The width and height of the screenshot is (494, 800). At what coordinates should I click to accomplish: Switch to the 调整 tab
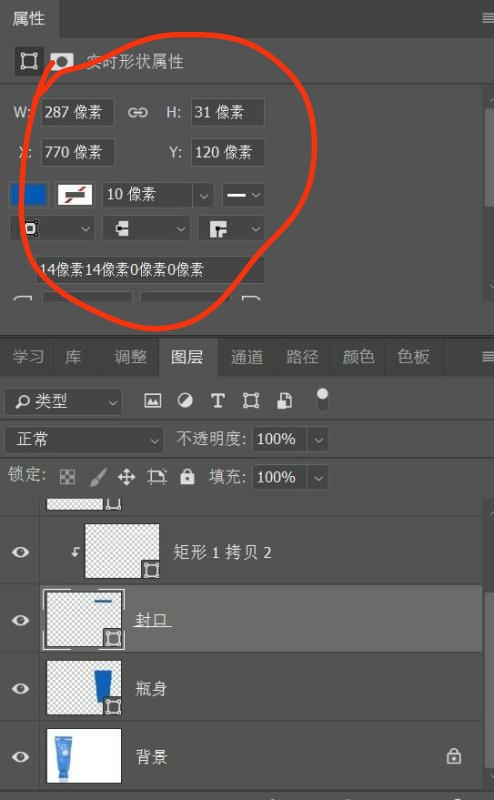[130, 357]
